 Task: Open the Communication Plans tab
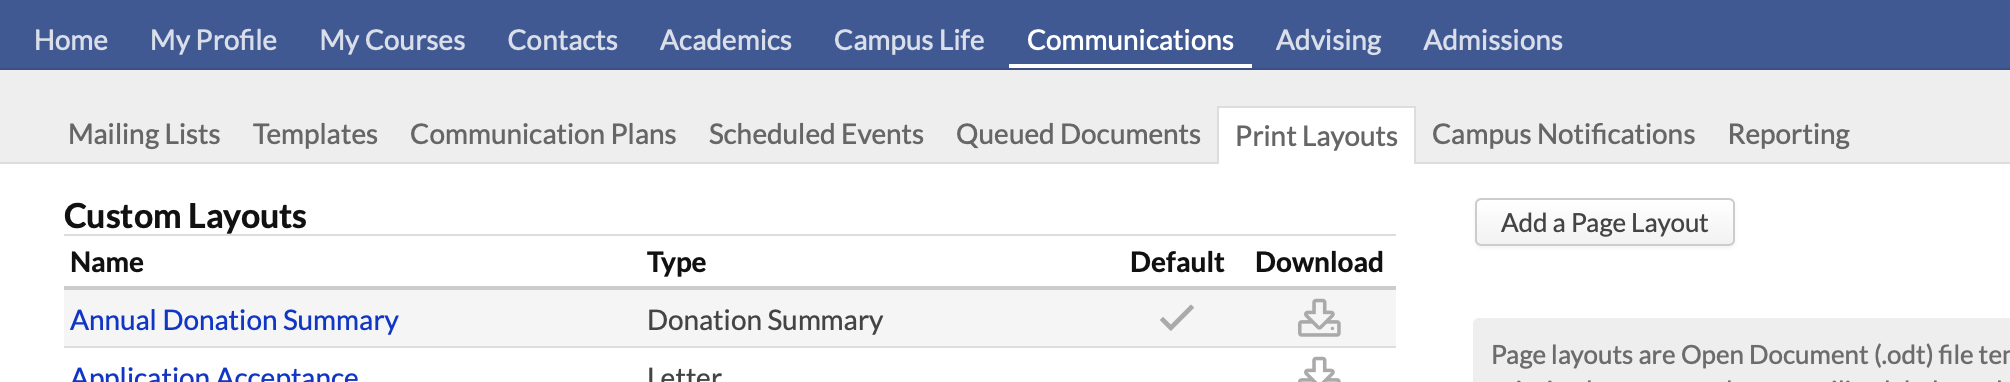pyautogui.click(x=543, y=134)
